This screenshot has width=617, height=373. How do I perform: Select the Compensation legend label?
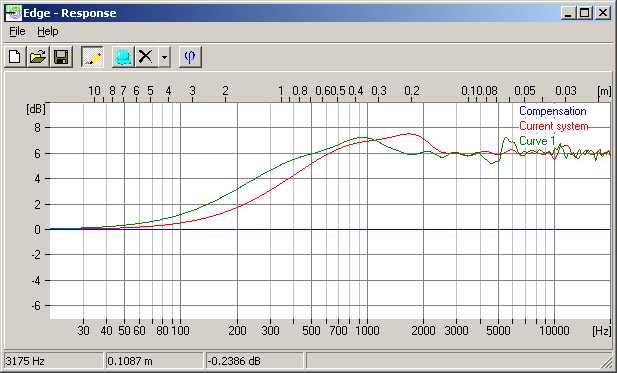pyautogui.click(x=552, y=111)
